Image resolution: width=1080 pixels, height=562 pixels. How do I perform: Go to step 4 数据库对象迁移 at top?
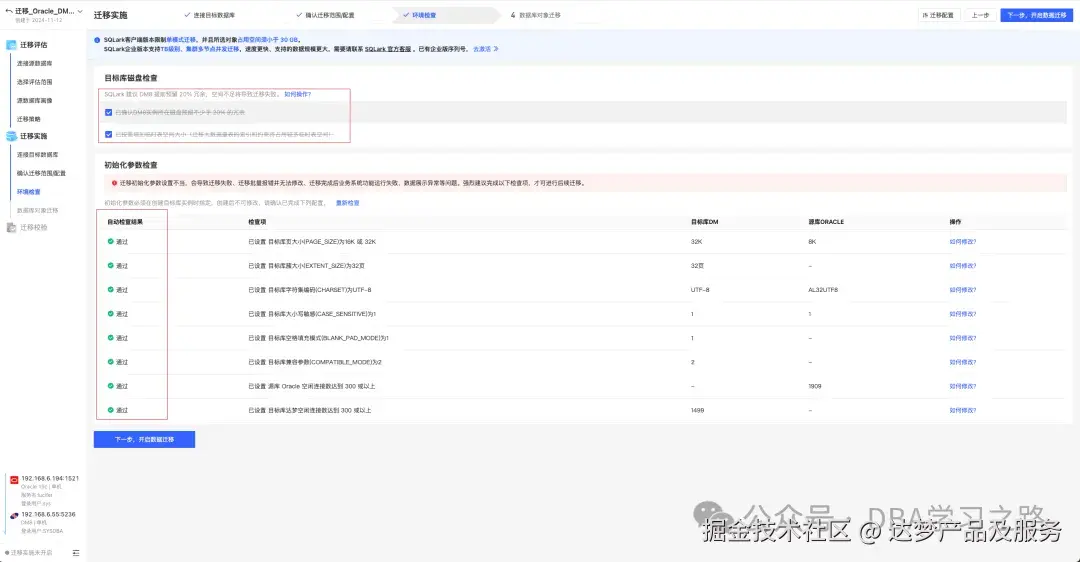point(536,15)
